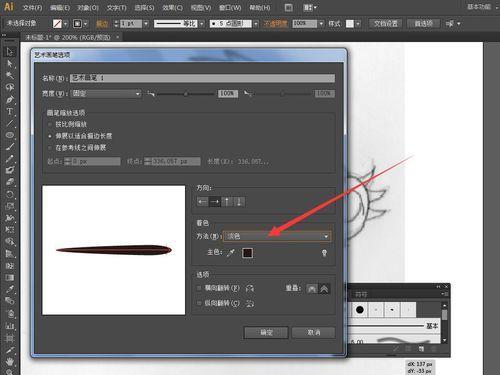Open the 方法 colorization dropdown
Viewport: 500px width, 375px height.
coord(277,236)
